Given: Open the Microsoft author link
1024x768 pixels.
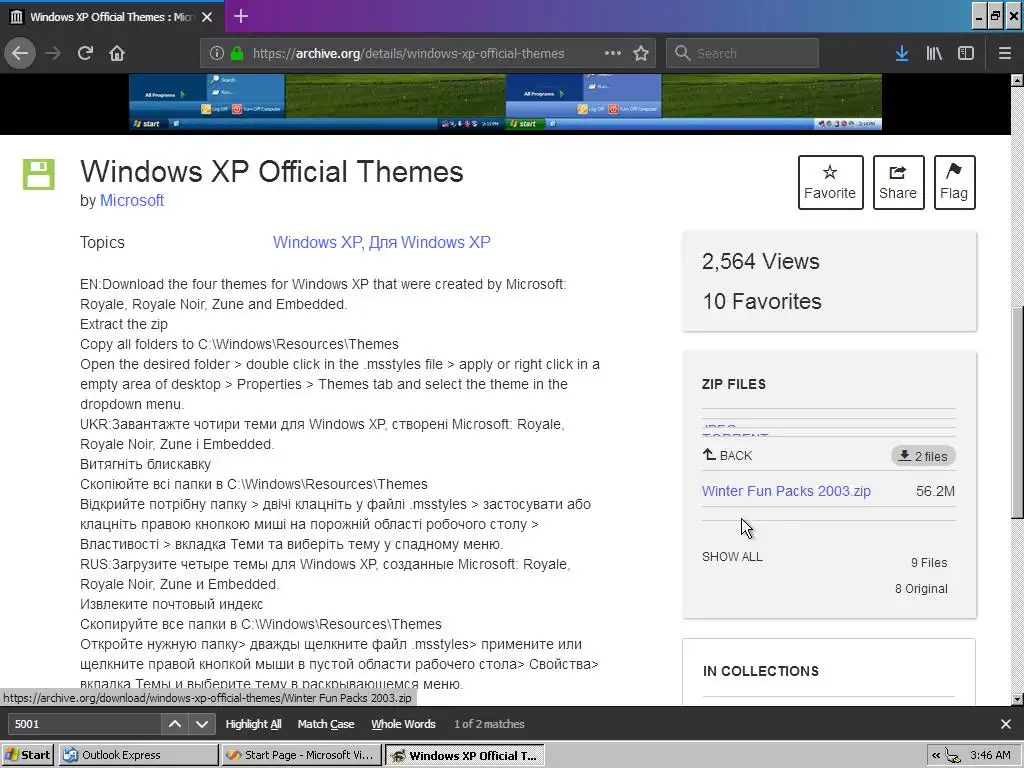Looking at the screenshot, I should click(x=131, y=200).
